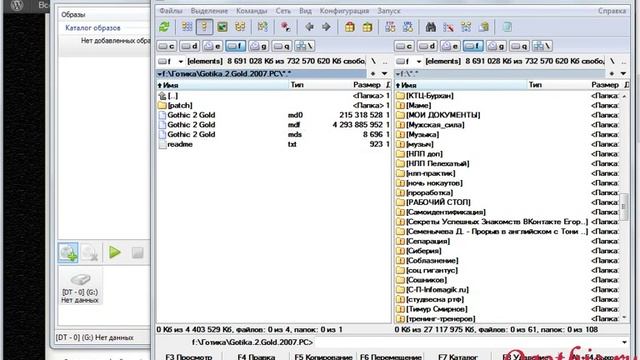The width and height of the screenshot is (640, 360).
Task: Select drive e in right panel
Action: pyautogui.click(x=451, y=46)
